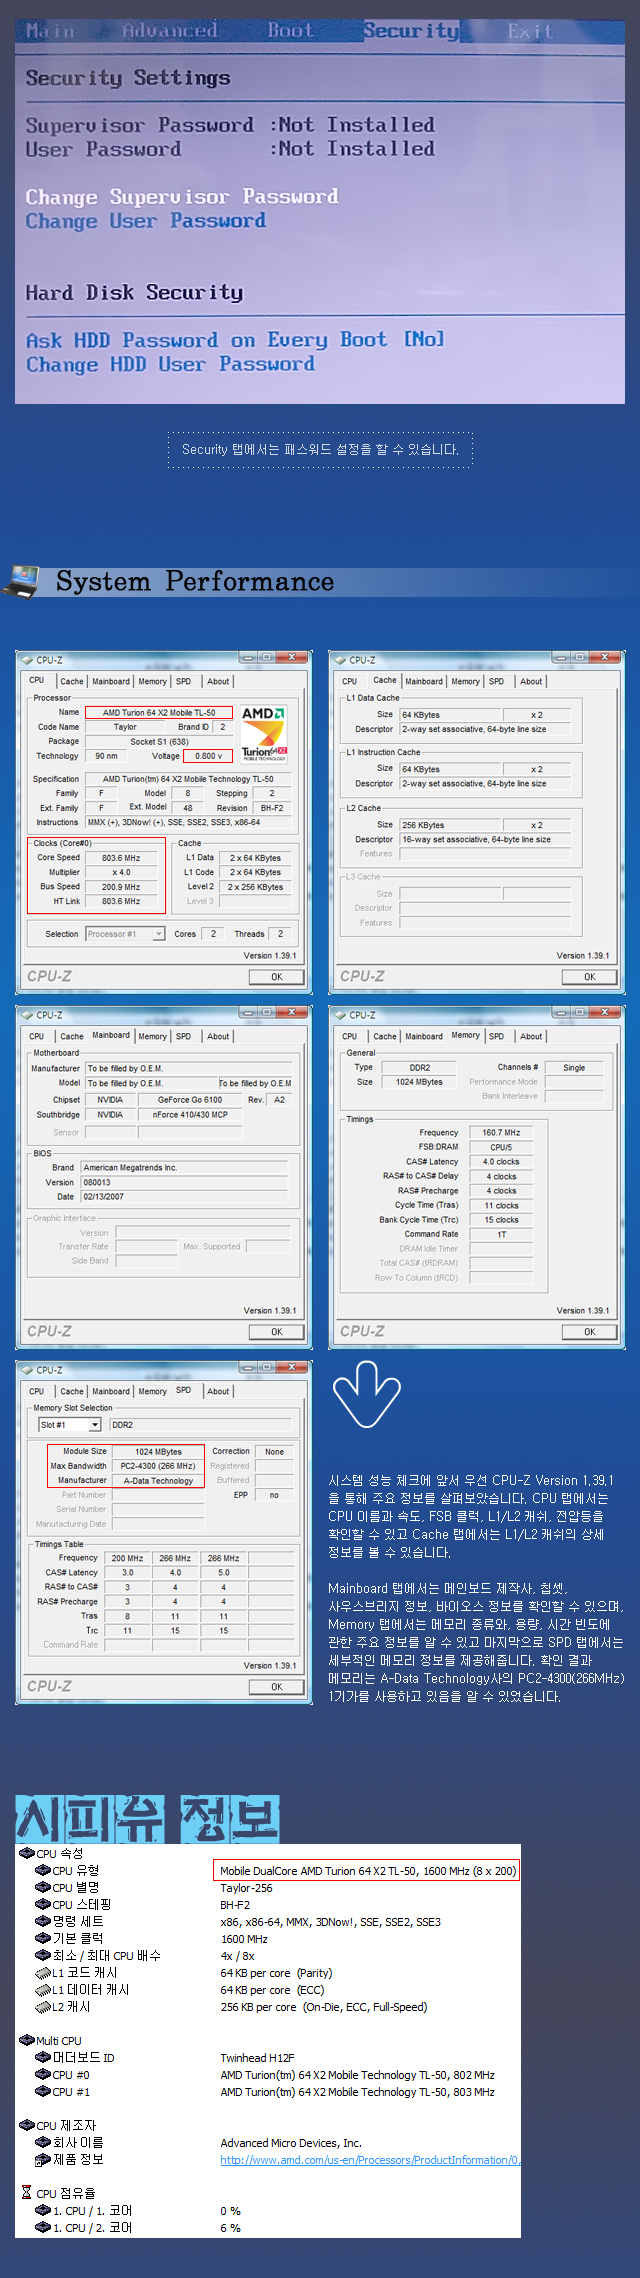Select the Exit tab in the BIOS
Image resolution: width=640 pixels, height=2278 pixels.
[x=530, y=31]
